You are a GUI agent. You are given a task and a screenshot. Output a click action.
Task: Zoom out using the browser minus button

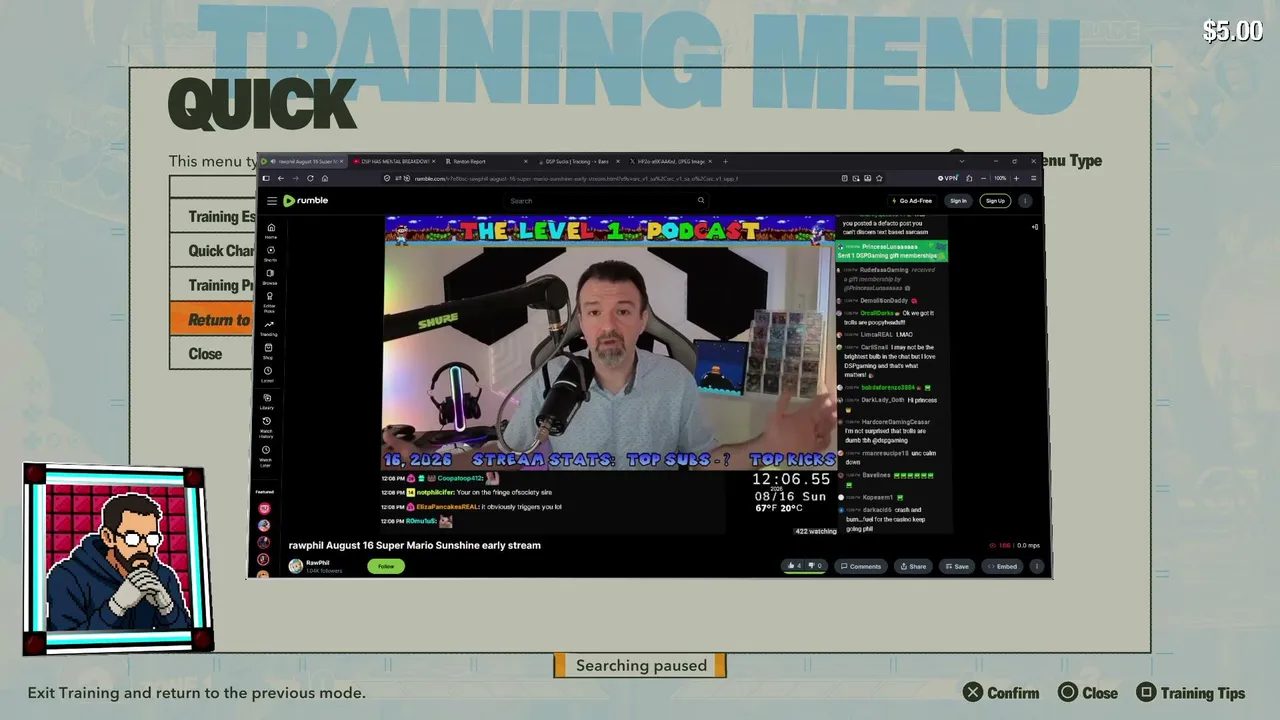click(983, 178)
